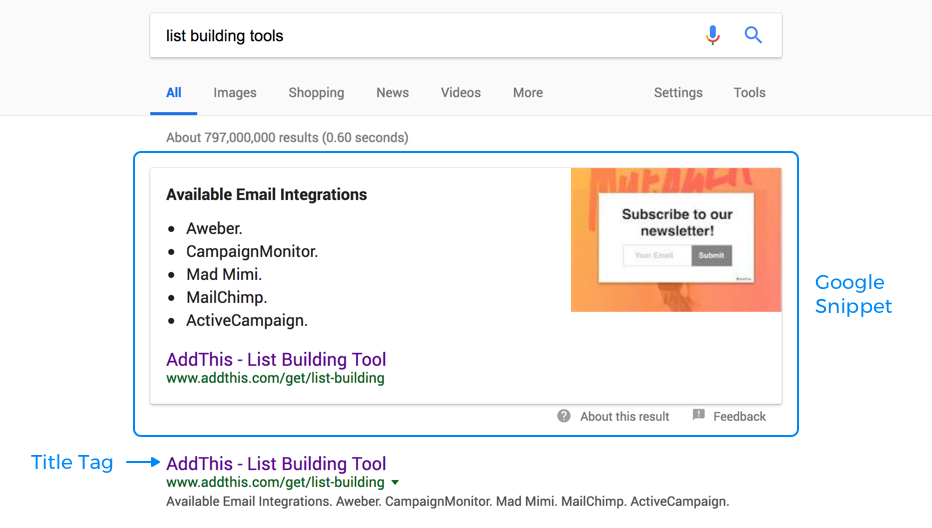Open the snippet's AddThis - List Building Tool link
This screenshot has width=932, height=528.
pos(276,359)
